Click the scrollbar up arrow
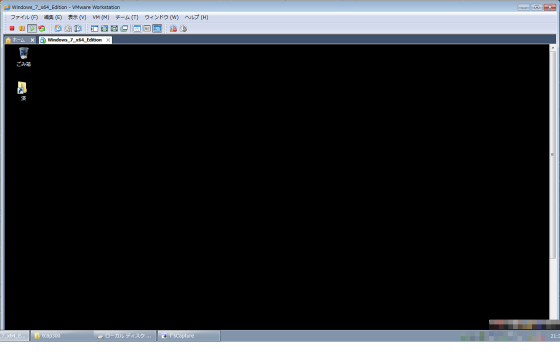 tap(552, 48)
